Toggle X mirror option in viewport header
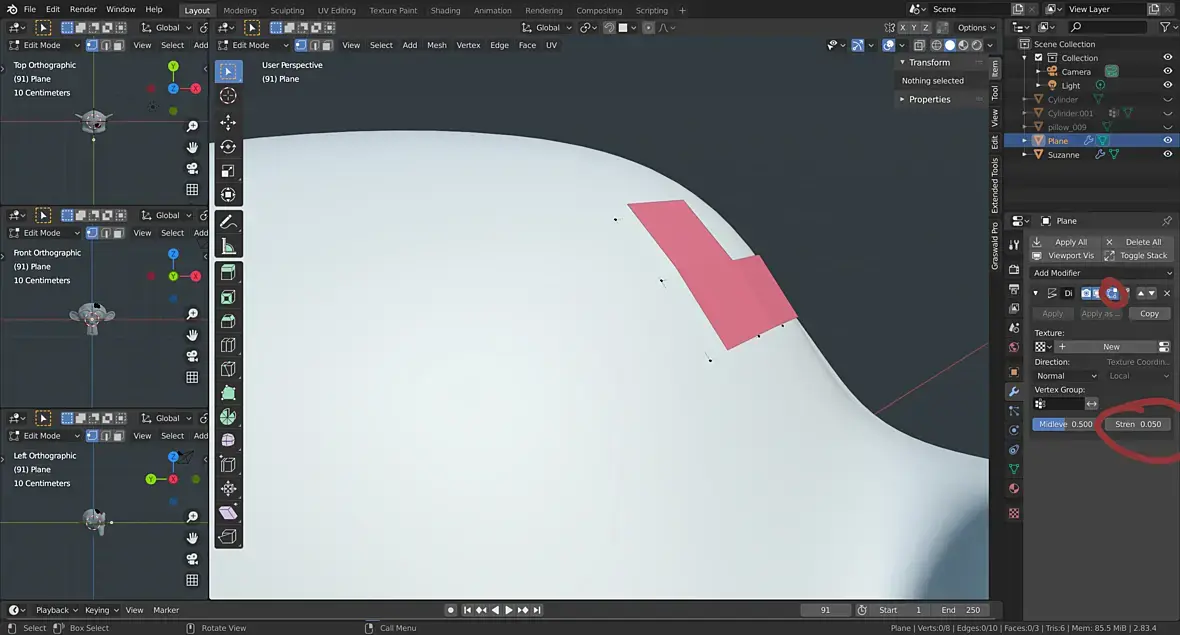The width and height of the screenshot is (1180, 635). click(x=902, y=28)
